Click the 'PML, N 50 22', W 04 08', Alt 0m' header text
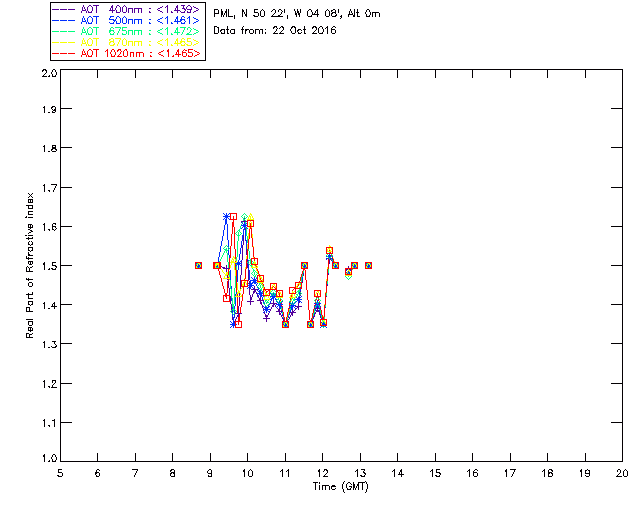Viewport: 640px width, 512px height. pos(297,13)
